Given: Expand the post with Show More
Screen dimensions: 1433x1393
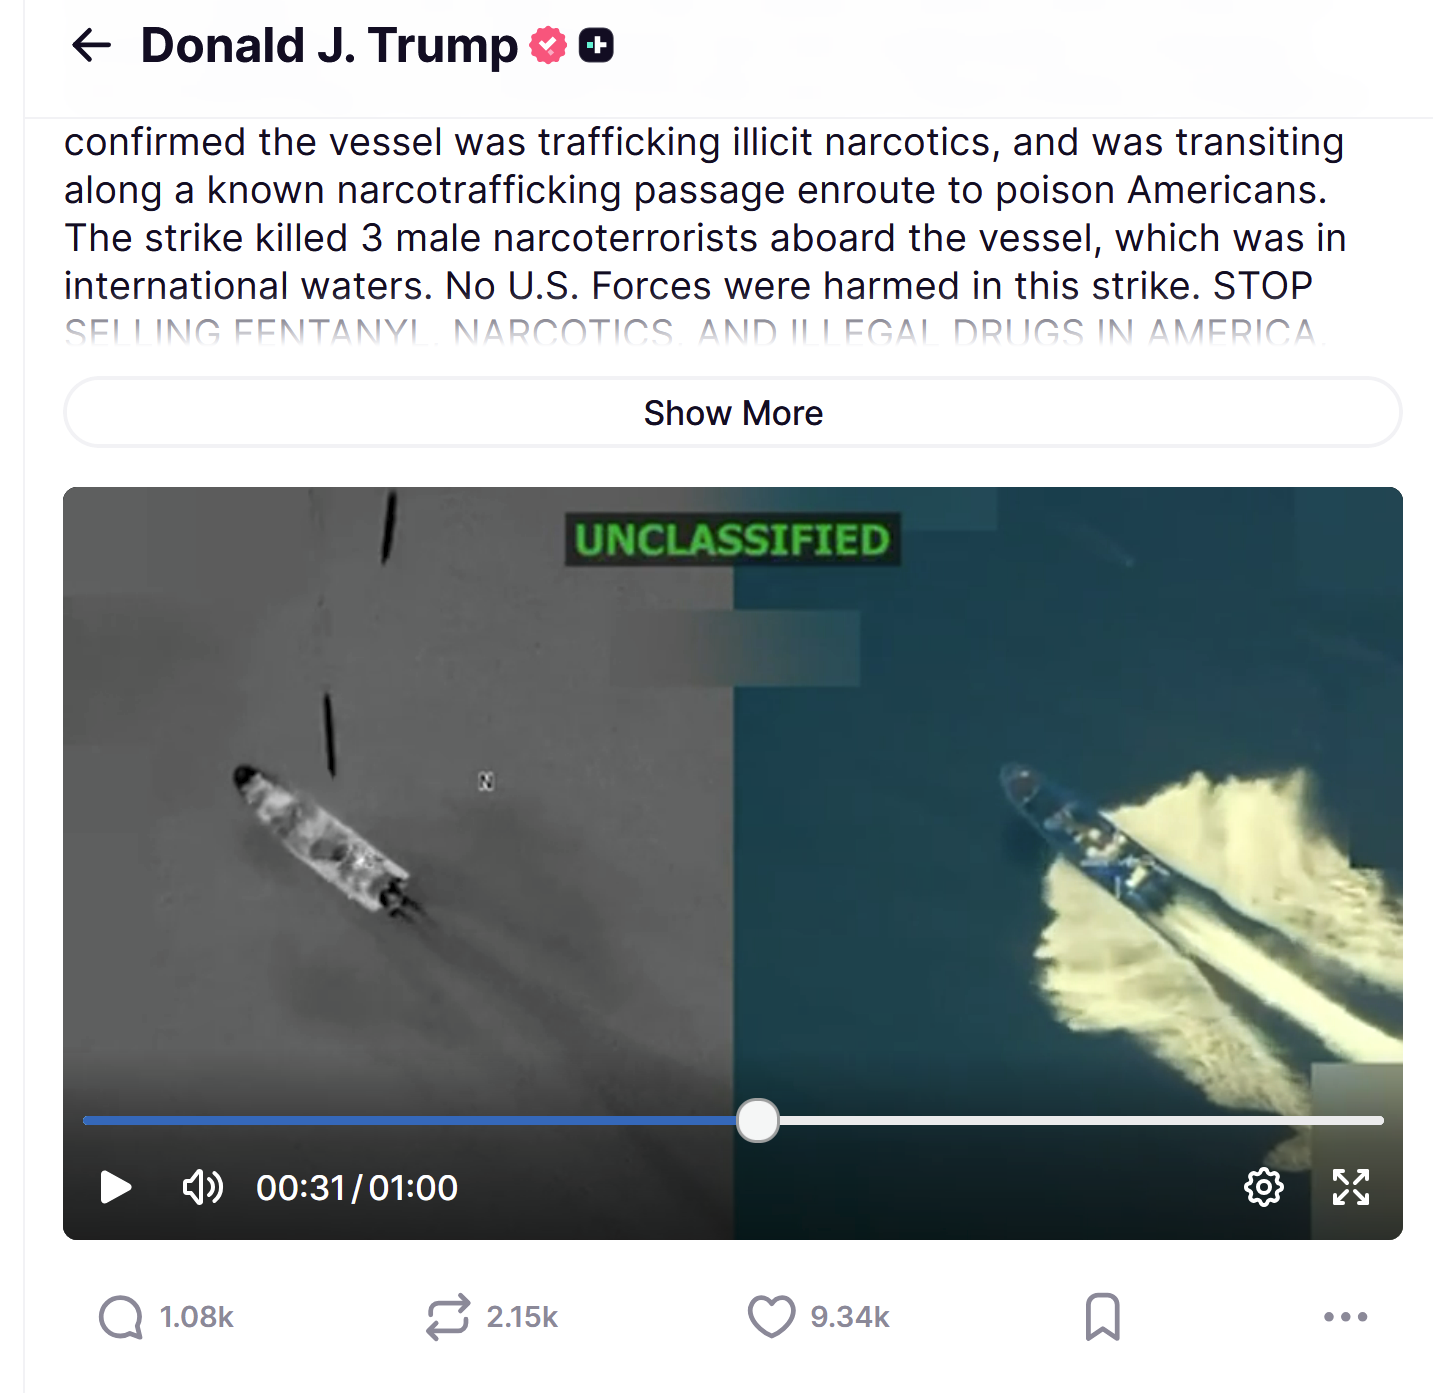Looking at the screenshot, I should pos(733,412).
